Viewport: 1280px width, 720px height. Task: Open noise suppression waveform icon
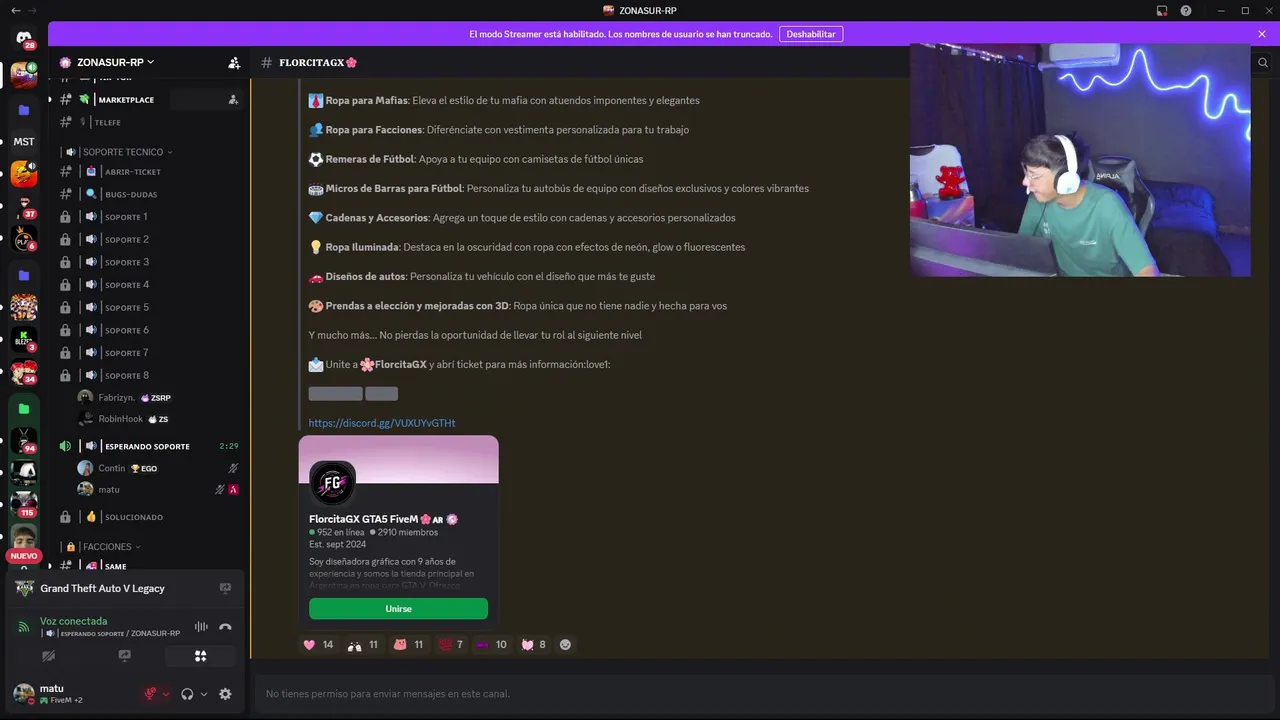point(201,627)
